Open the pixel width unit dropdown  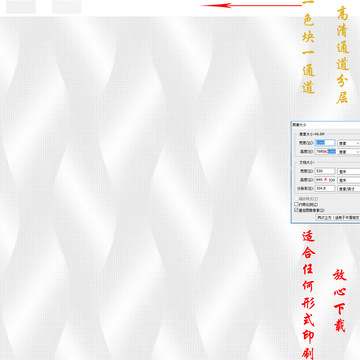pyautogui.click(x=349, y=143)
